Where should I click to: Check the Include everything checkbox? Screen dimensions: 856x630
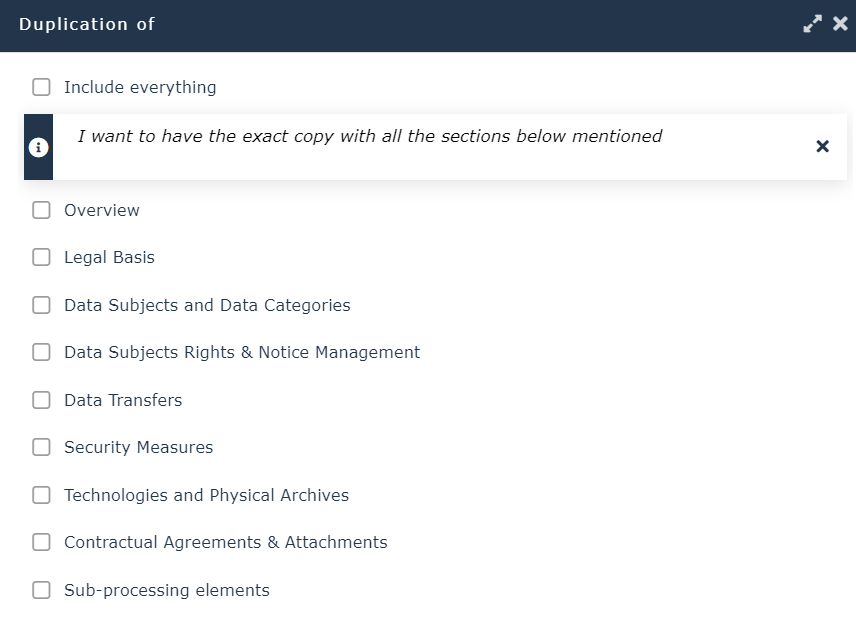point(41,87)
